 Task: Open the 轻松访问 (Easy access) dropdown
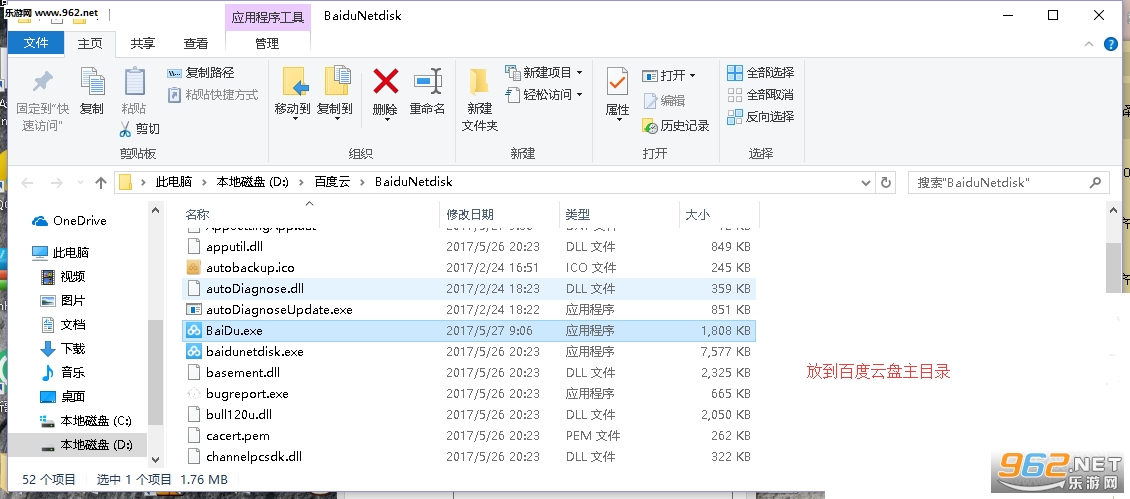(x=544, y=94)
